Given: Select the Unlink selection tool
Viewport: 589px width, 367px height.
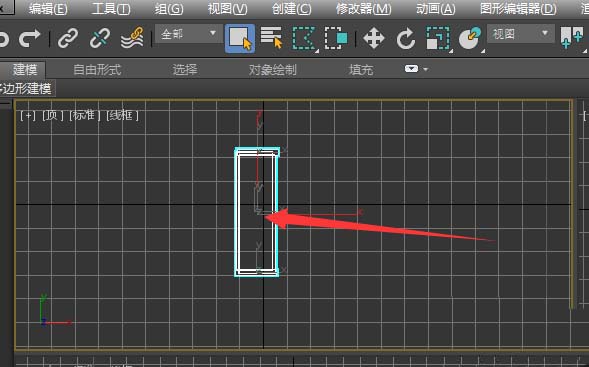Looking at the screenshot, I should 100,38.
